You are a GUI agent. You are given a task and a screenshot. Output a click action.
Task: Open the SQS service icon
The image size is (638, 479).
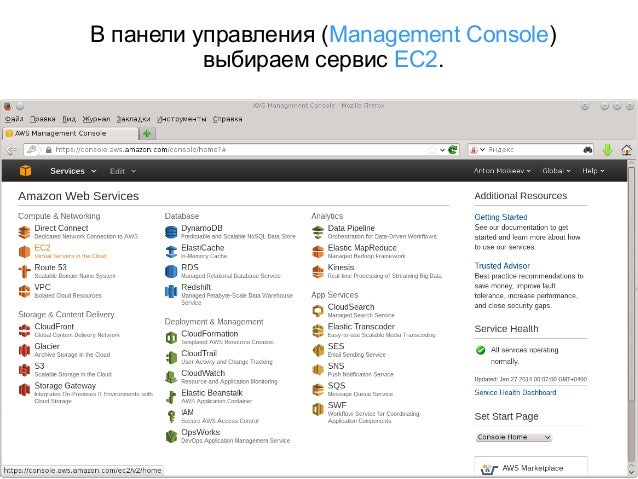(x=318, y=389)
